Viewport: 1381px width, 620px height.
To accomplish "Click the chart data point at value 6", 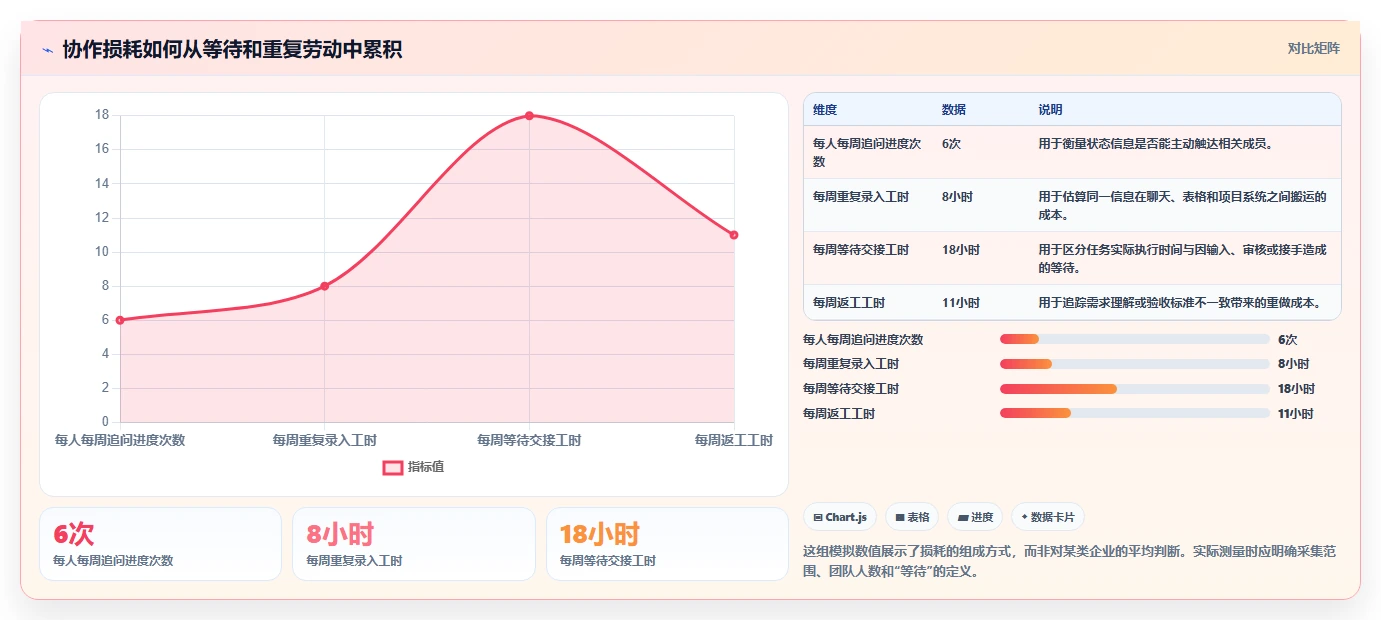I will pos(120,320).
